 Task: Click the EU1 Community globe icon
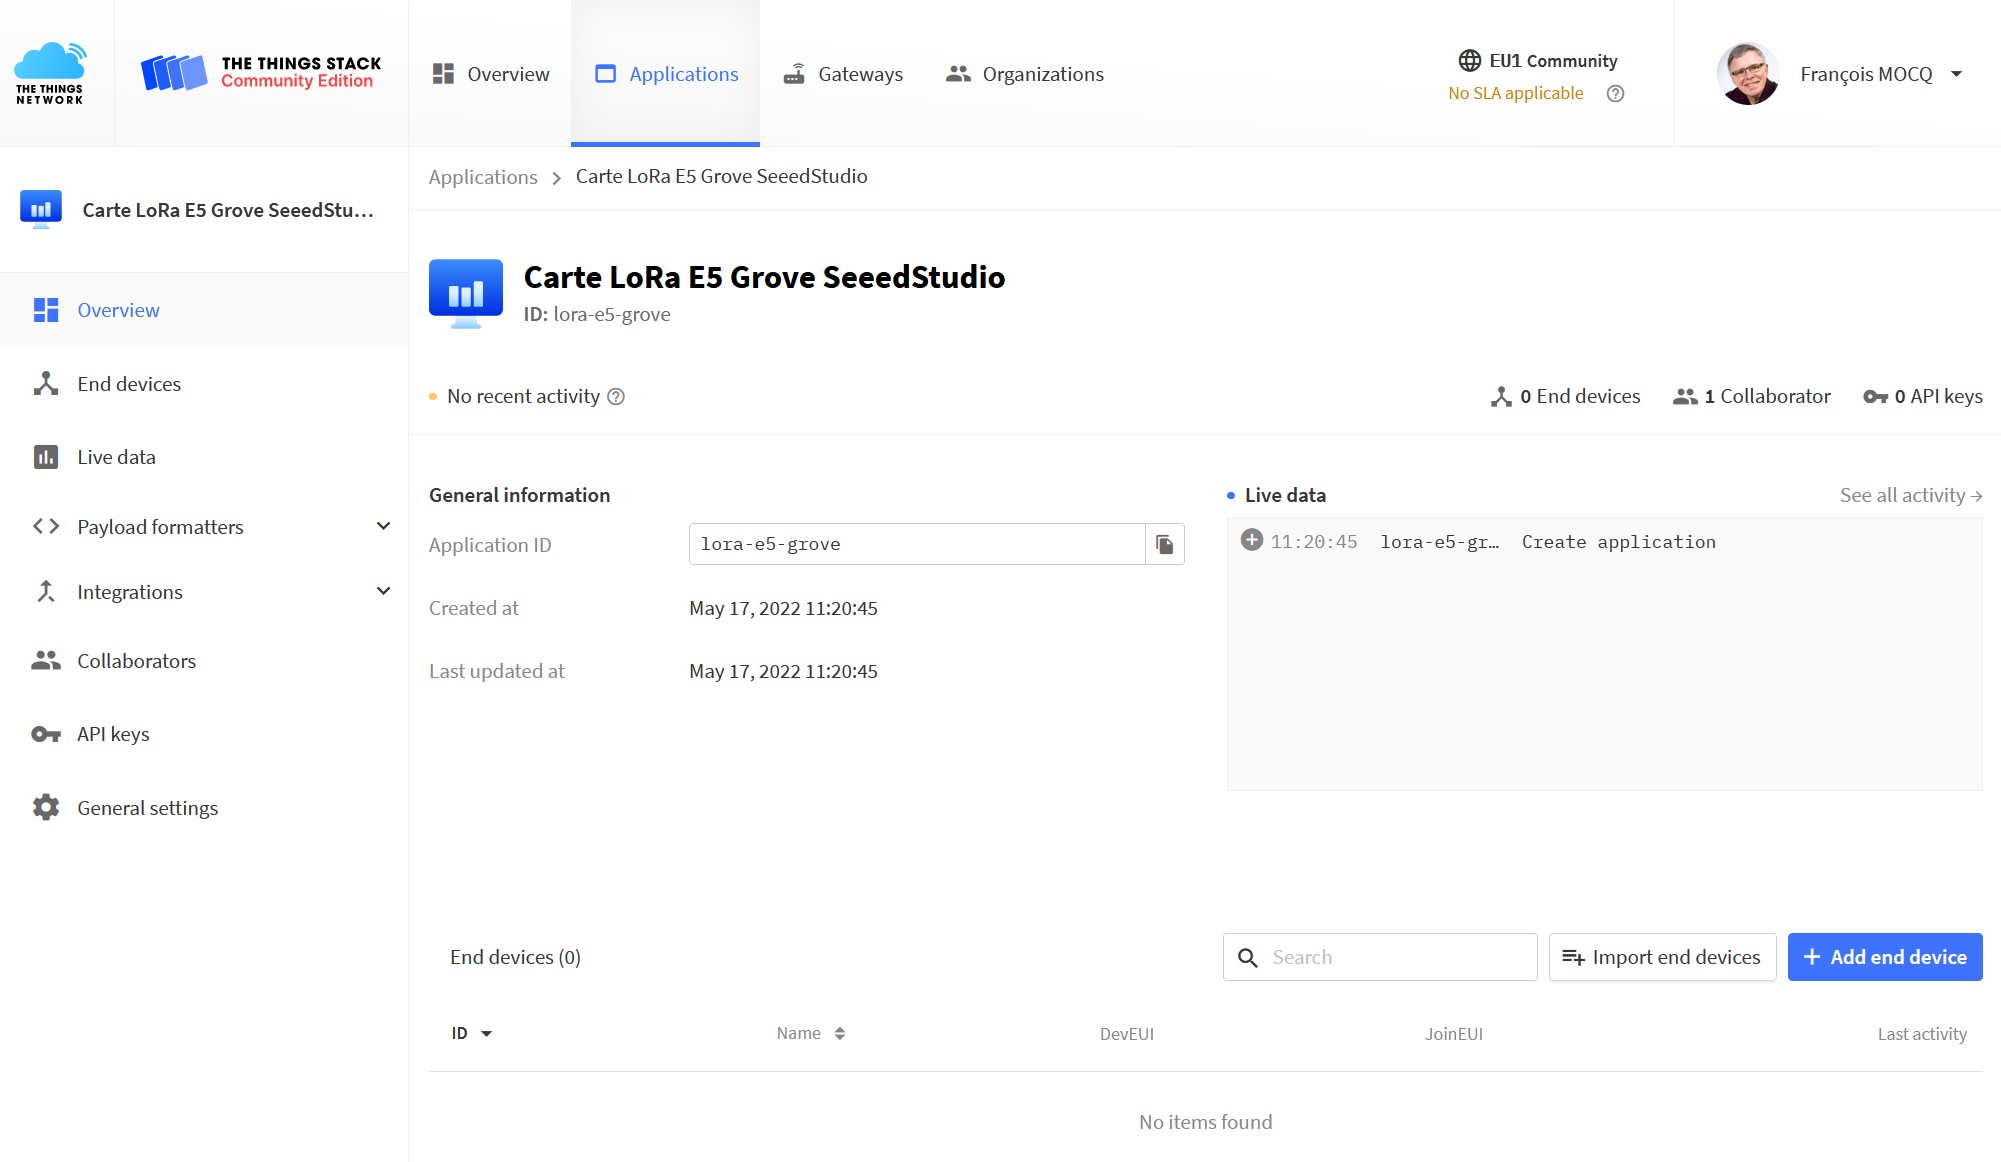click(x=1469, y=61)
